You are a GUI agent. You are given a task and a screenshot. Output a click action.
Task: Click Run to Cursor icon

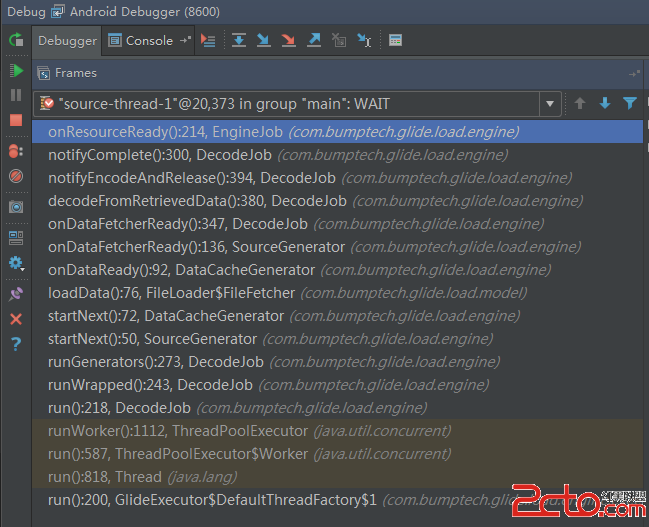364,40
